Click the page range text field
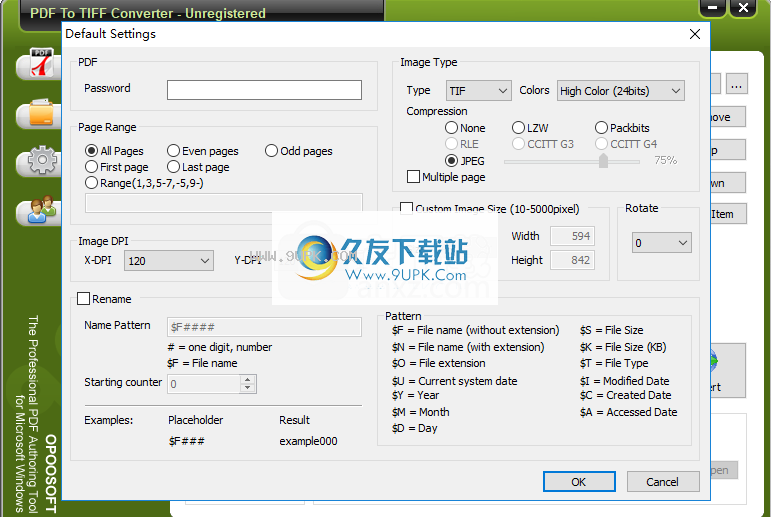 pyautogui.click(x=224, y=203)
